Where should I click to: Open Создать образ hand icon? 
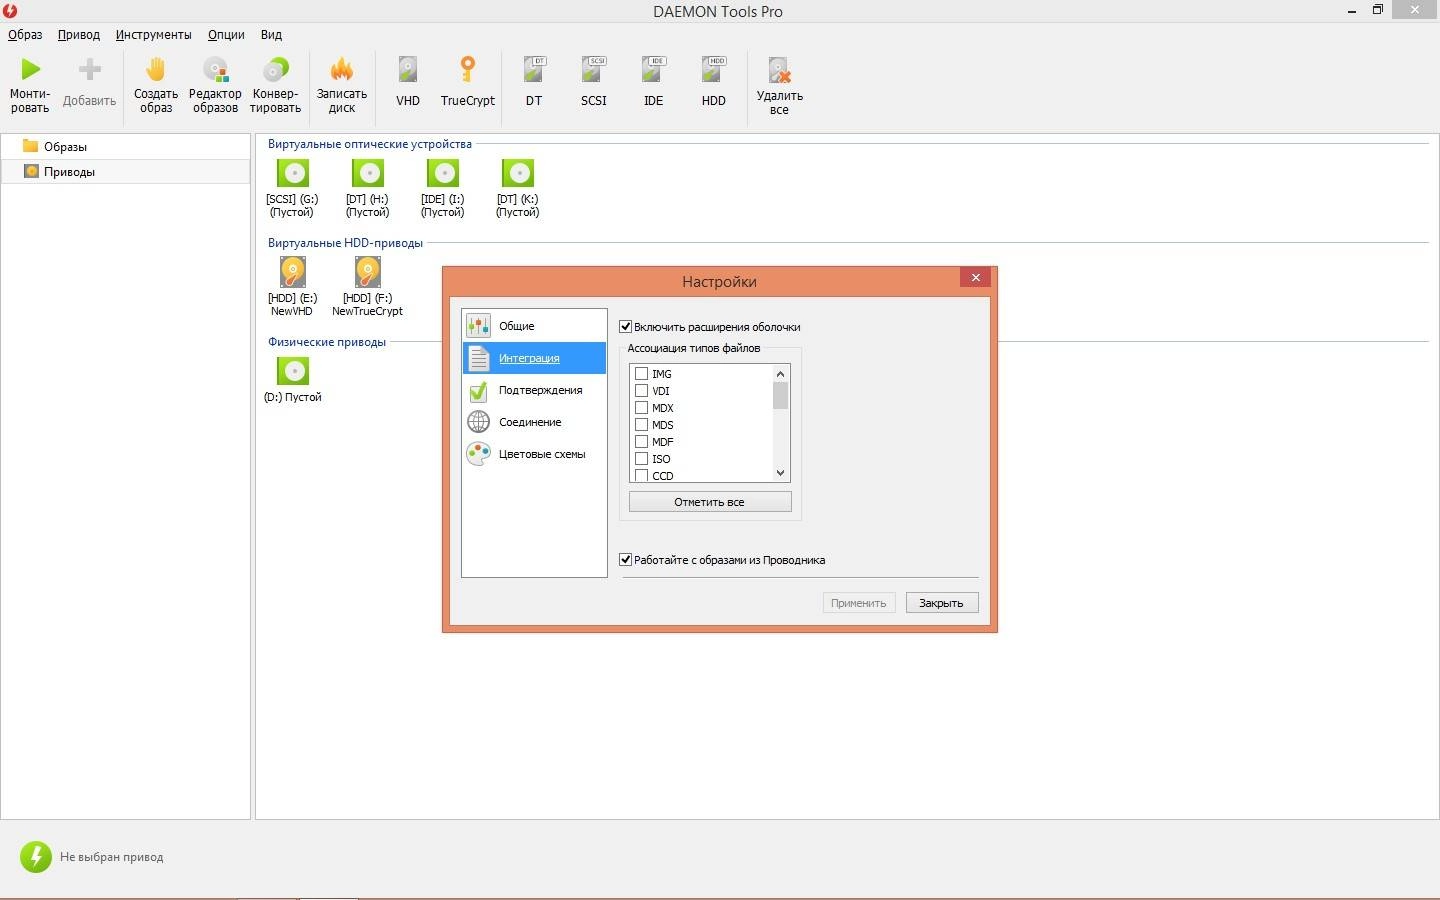(x=155, y=70)
